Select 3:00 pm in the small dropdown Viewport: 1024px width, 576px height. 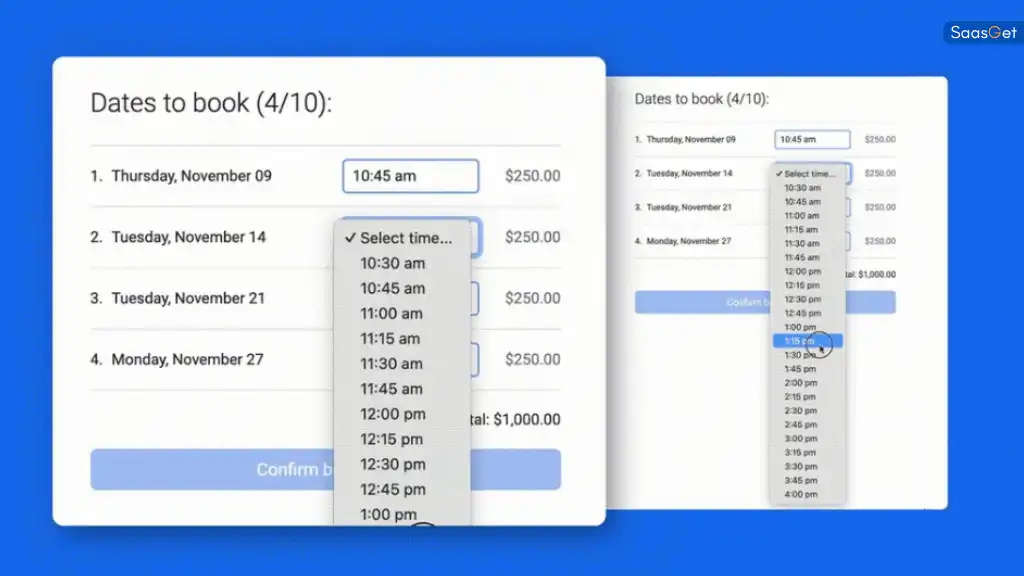[x=801, y=439]
